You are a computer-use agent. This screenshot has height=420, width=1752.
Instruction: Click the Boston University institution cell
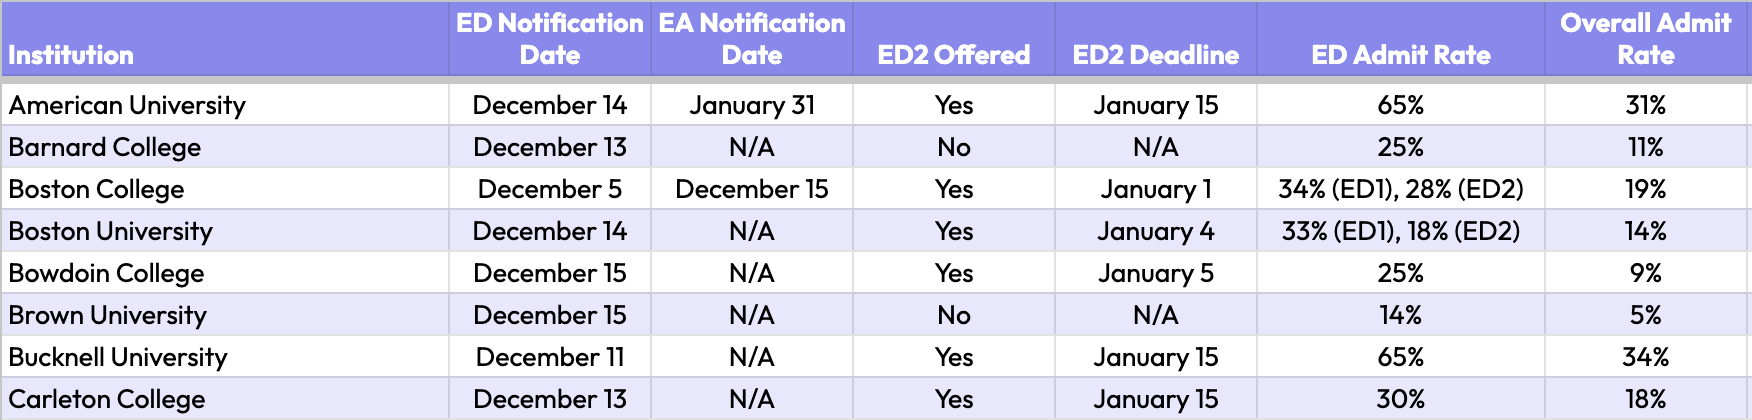point(111,231)
